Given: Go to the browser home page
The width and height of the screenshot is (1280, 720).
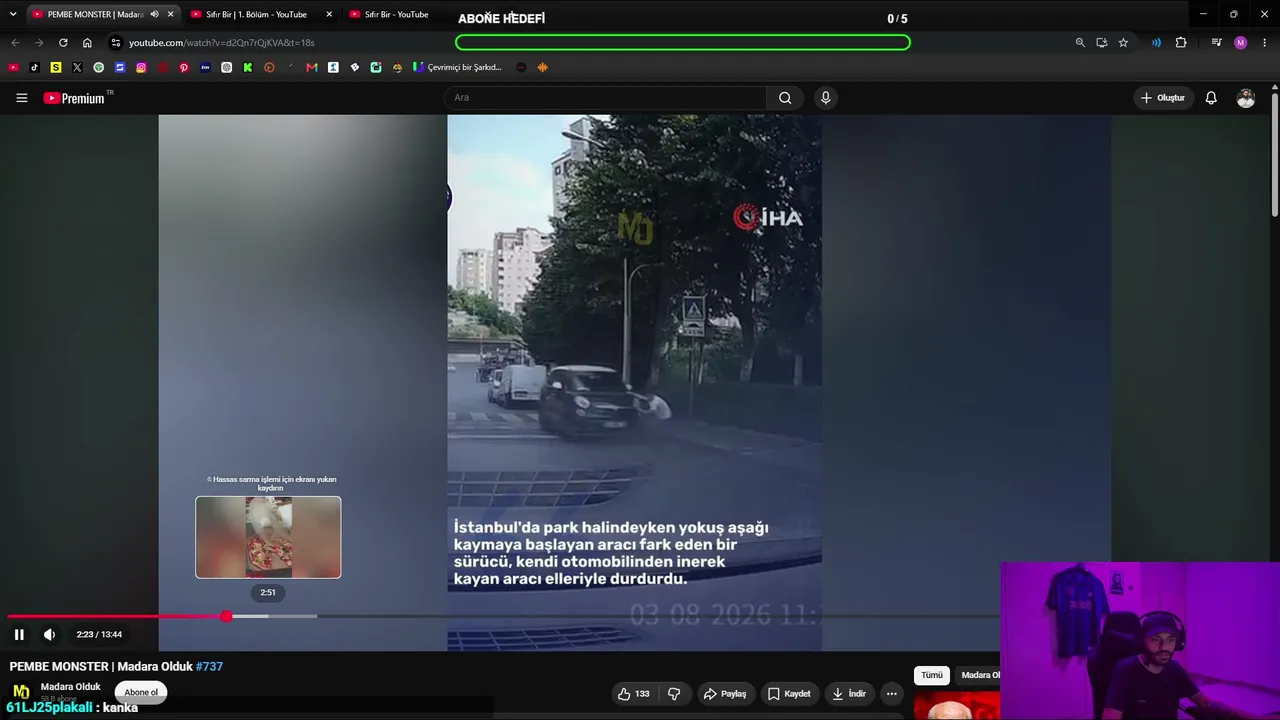Looking at the screenshot, I should [x=87, y=43].
